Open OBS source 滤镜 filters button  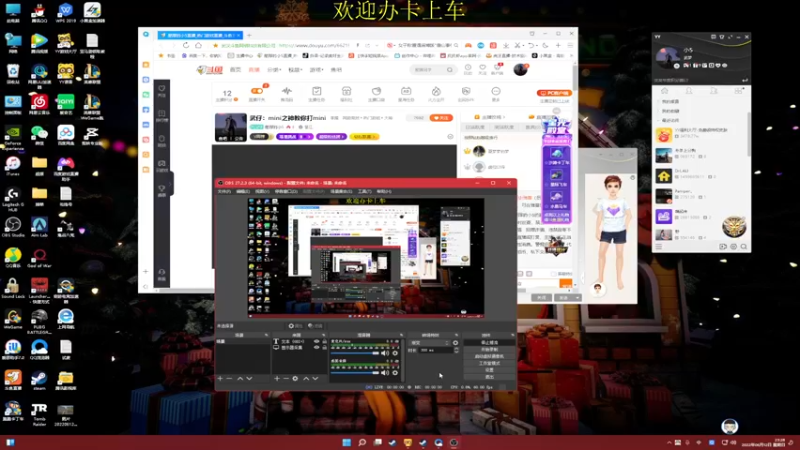coord(313,326)
